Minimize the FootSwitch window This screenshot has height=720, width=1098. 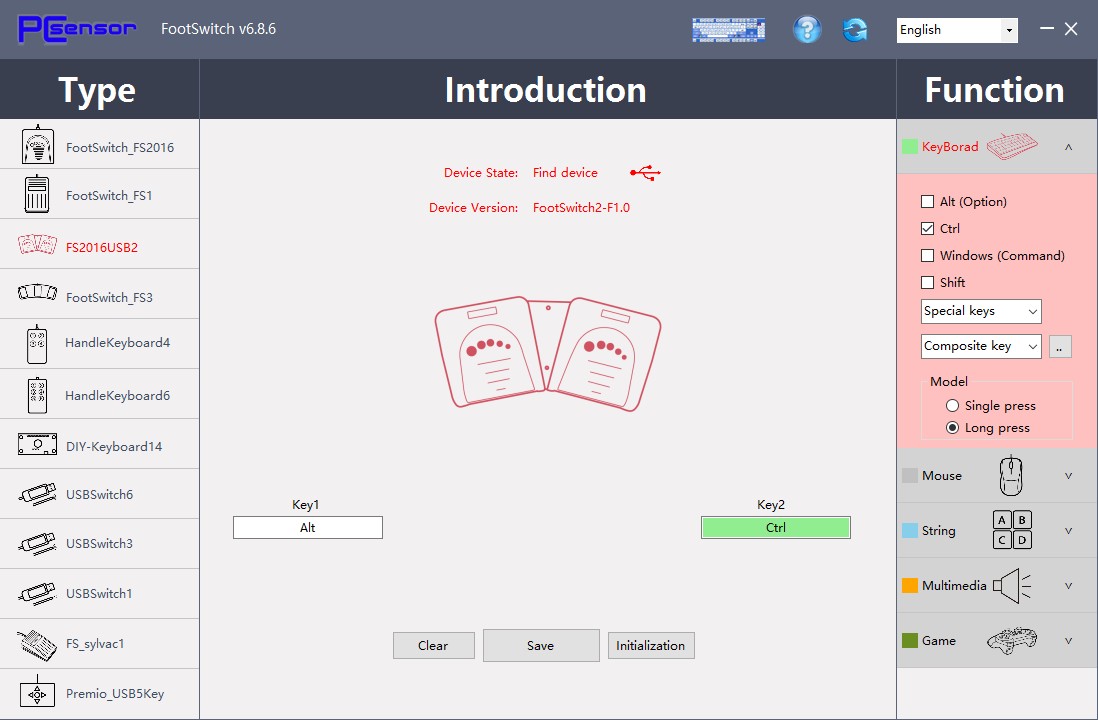point(1047,29)
